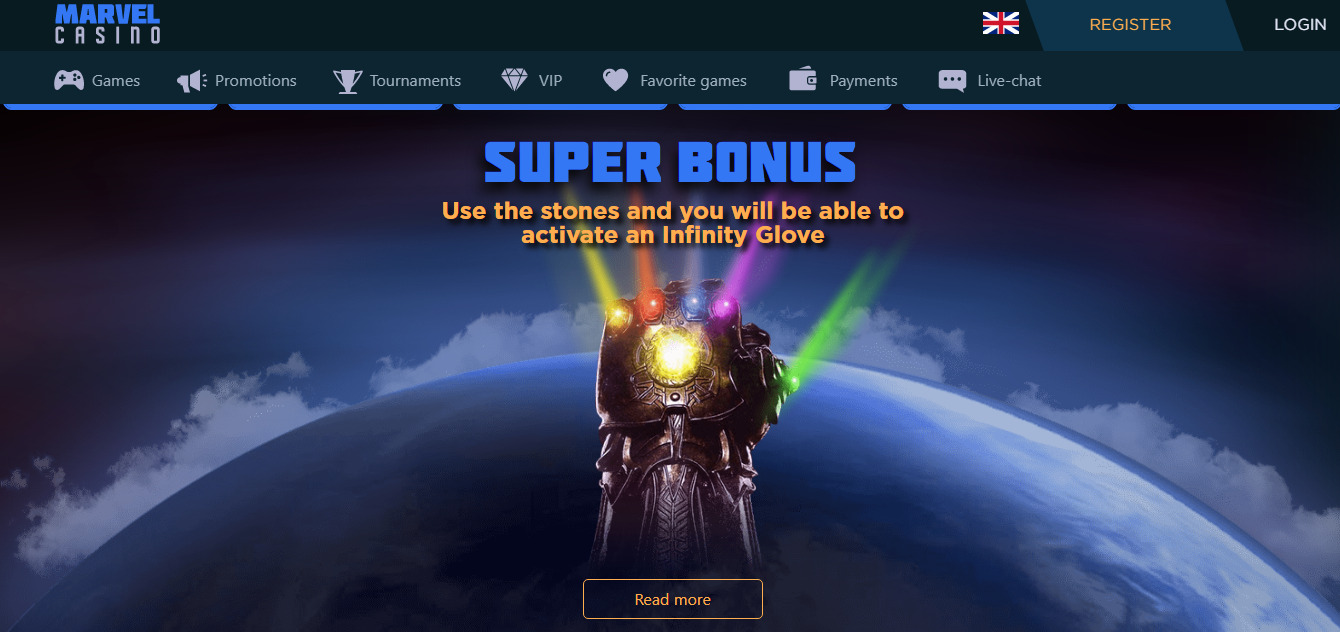This screenshot has width=1340, height=632.
Task: Click the LOGIN link
Action: tap(1300, 25)
